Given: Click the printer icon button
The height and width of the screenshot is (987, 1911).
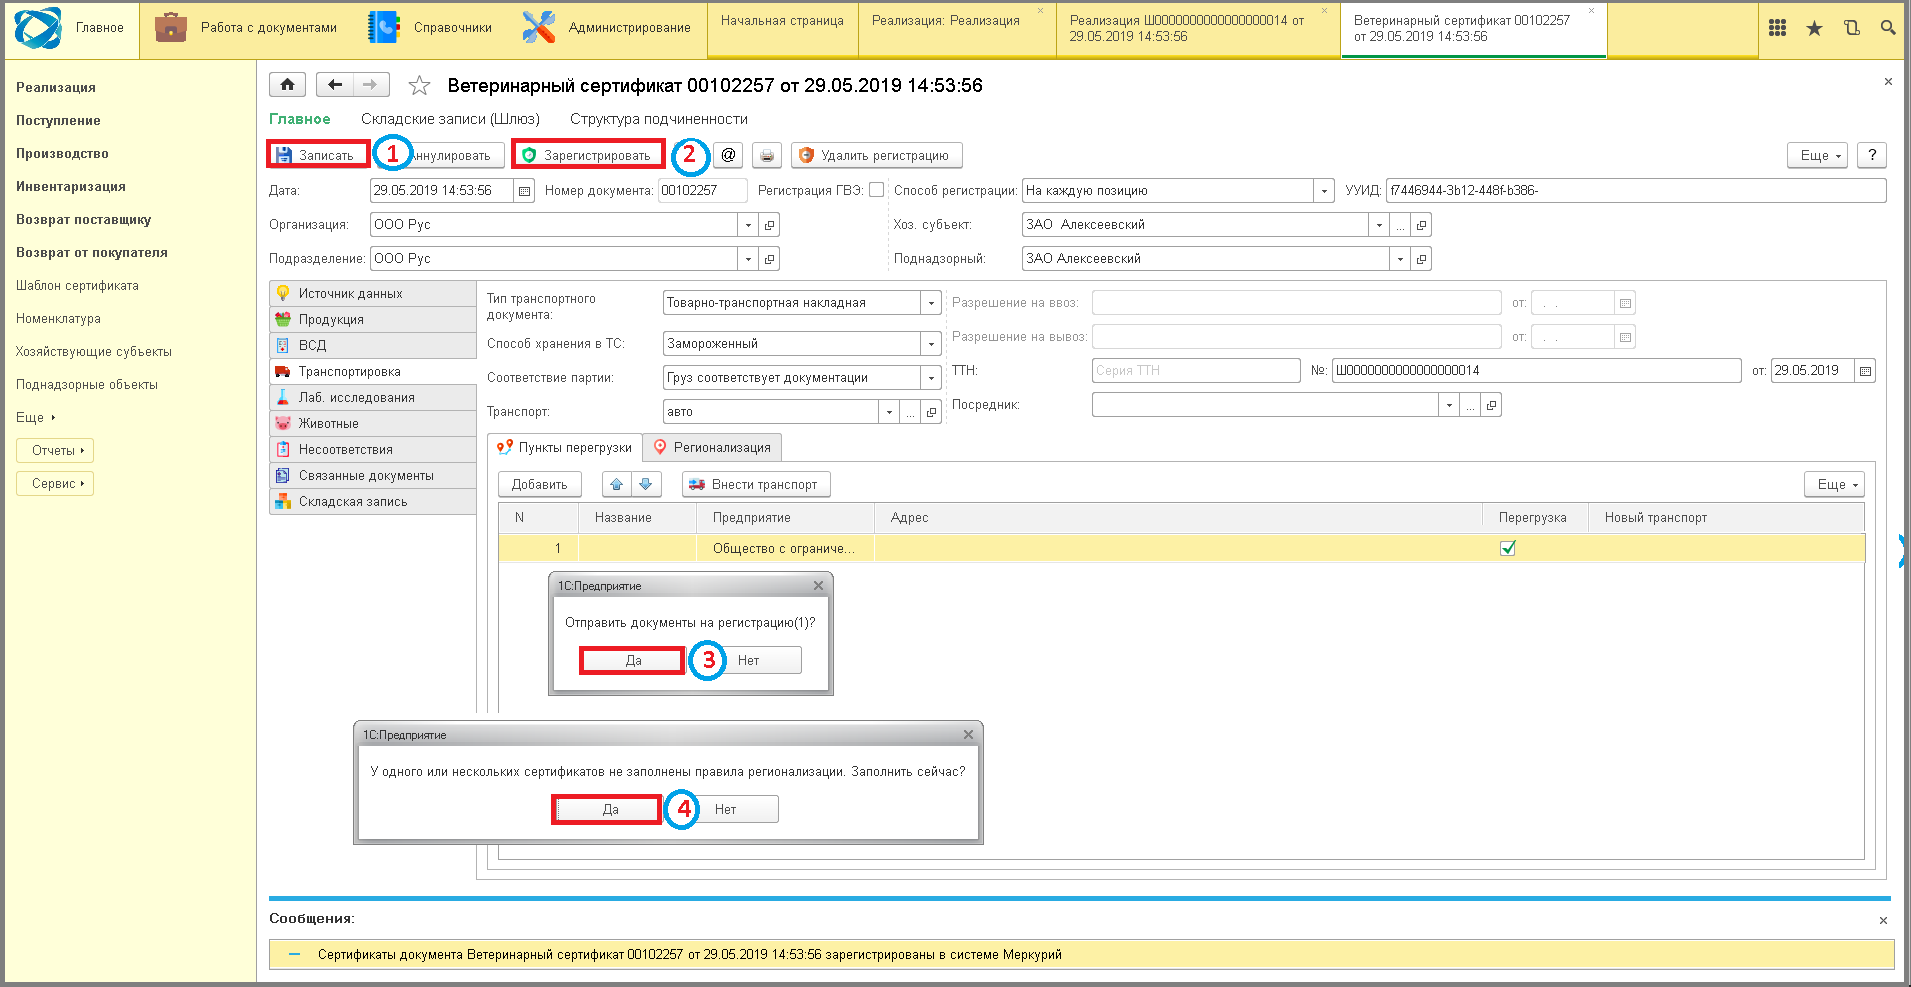Looking at the screenshot, I should pos(767,155).
